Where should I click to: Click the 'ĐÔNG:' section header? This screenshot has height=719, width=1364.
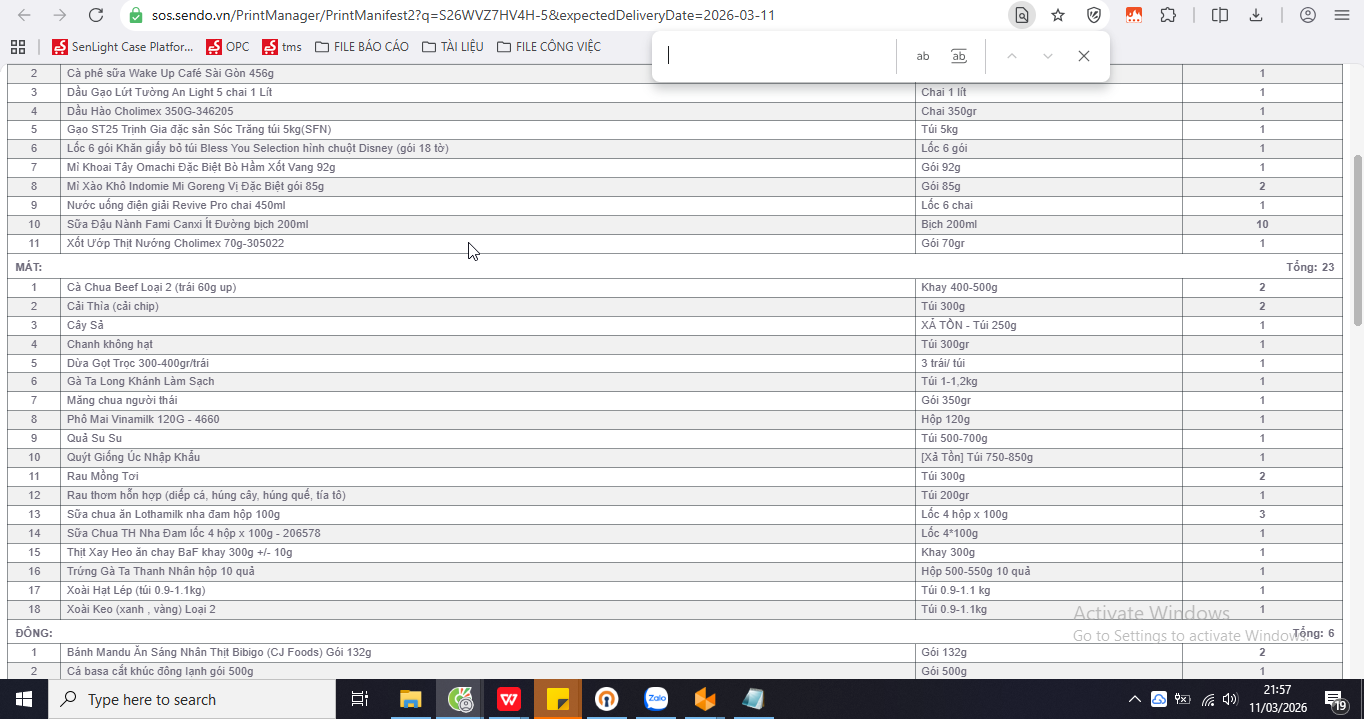(34, 633)
